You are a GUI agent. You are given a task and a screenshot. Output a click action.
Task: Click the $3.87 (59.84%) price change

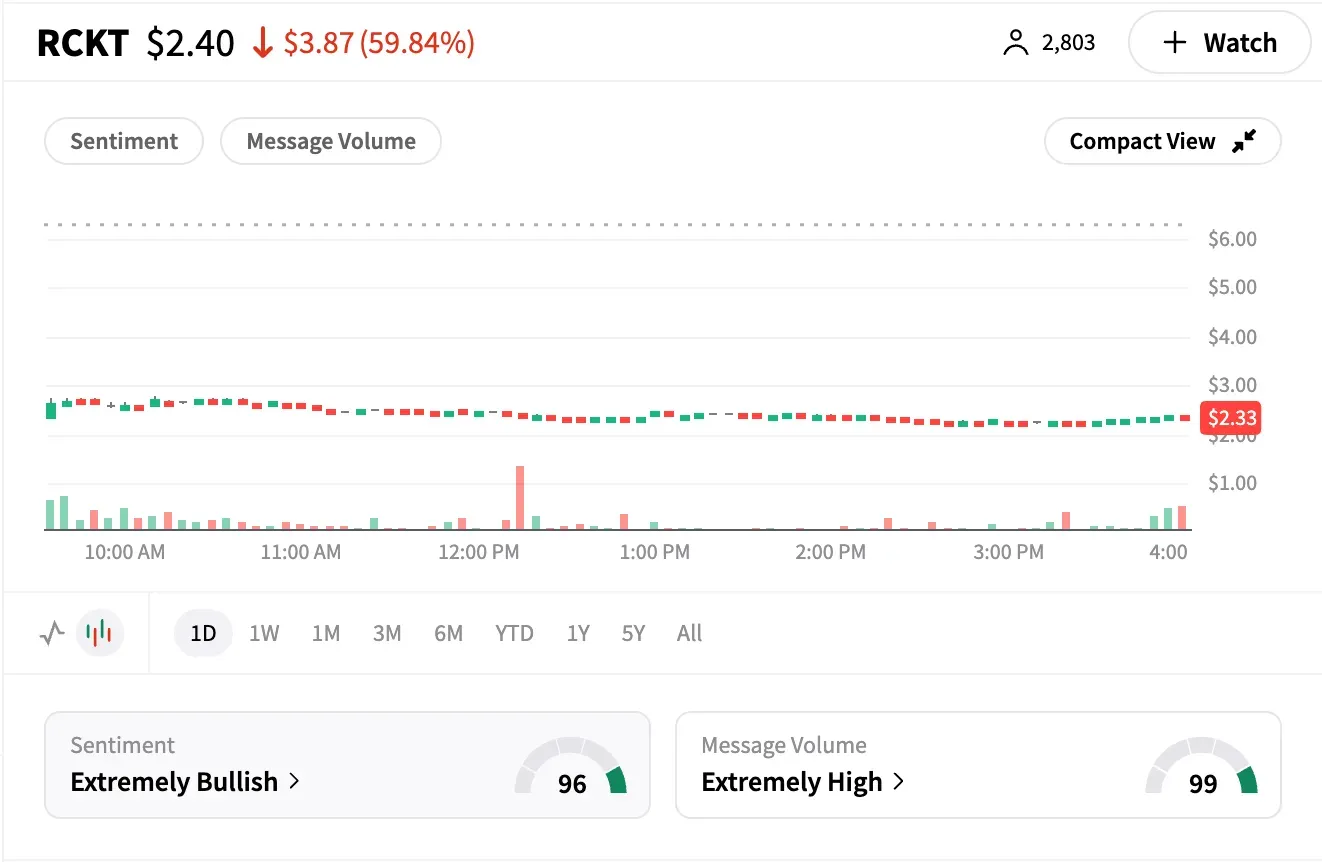coord(379,43)
